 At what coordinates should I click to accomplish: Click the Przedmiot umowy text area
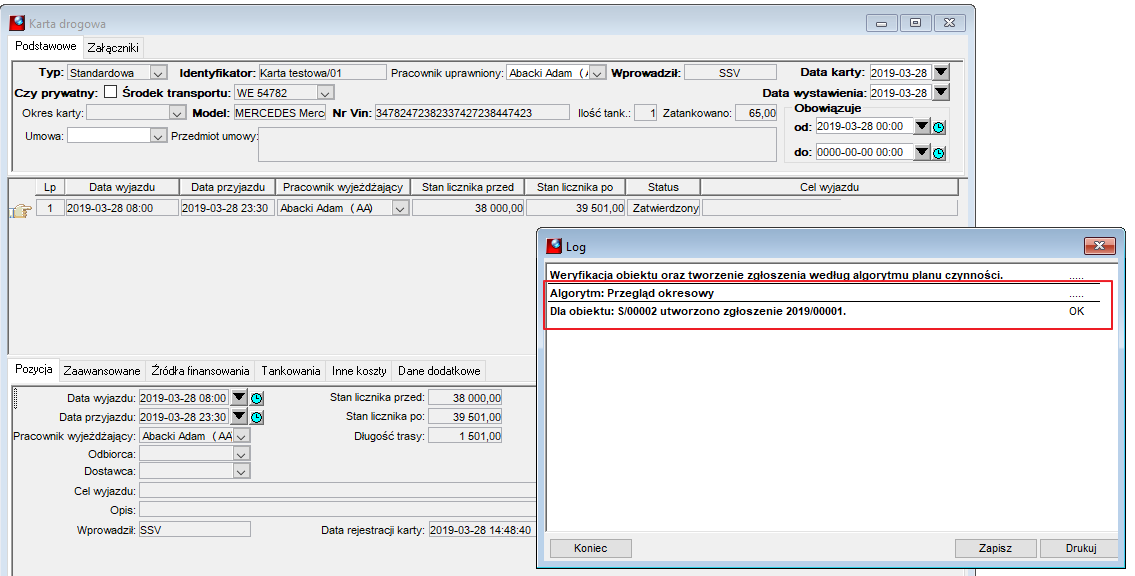point(519,145)
